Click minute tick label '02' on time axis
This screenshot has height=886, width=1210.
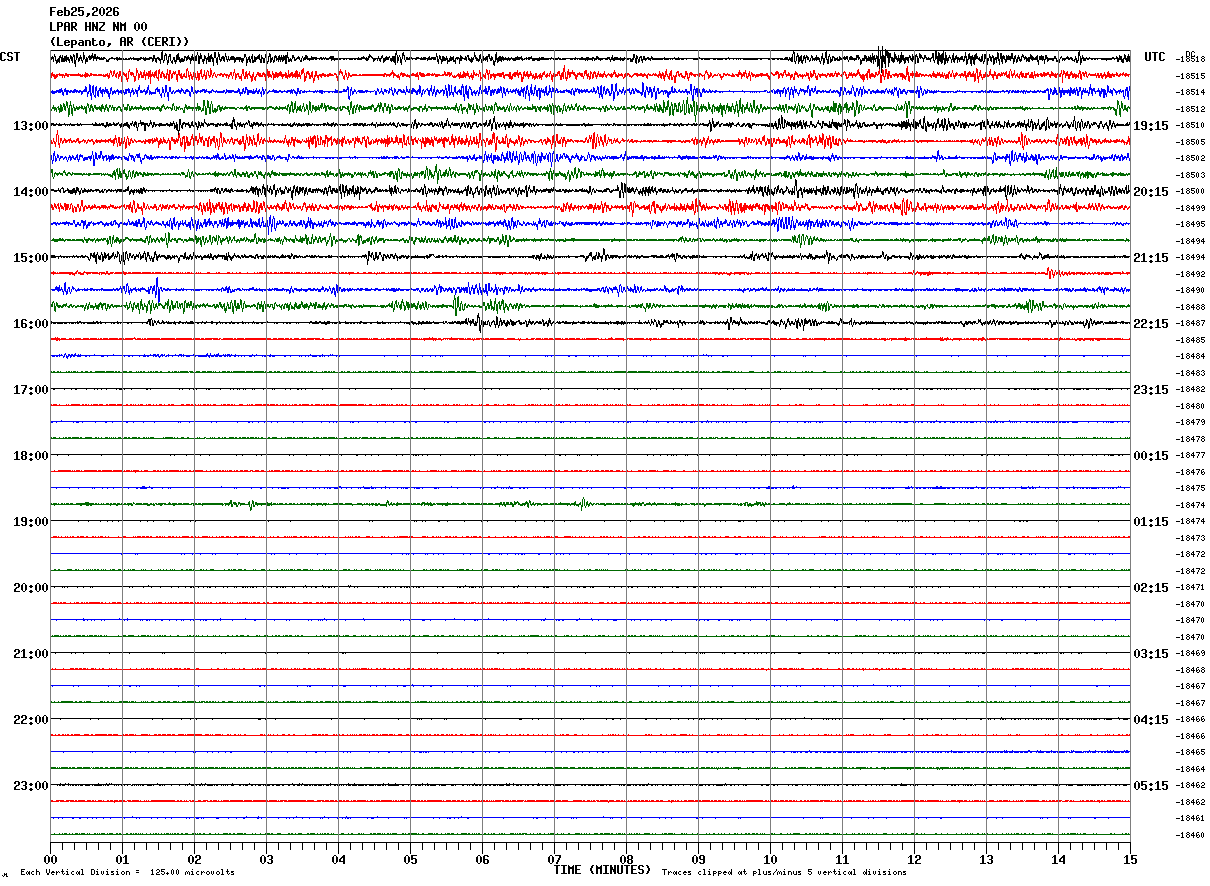(194, 860)
